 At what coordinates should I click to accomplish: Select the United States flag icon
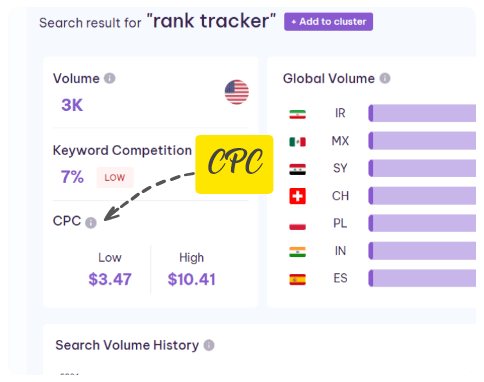(237, 92)
